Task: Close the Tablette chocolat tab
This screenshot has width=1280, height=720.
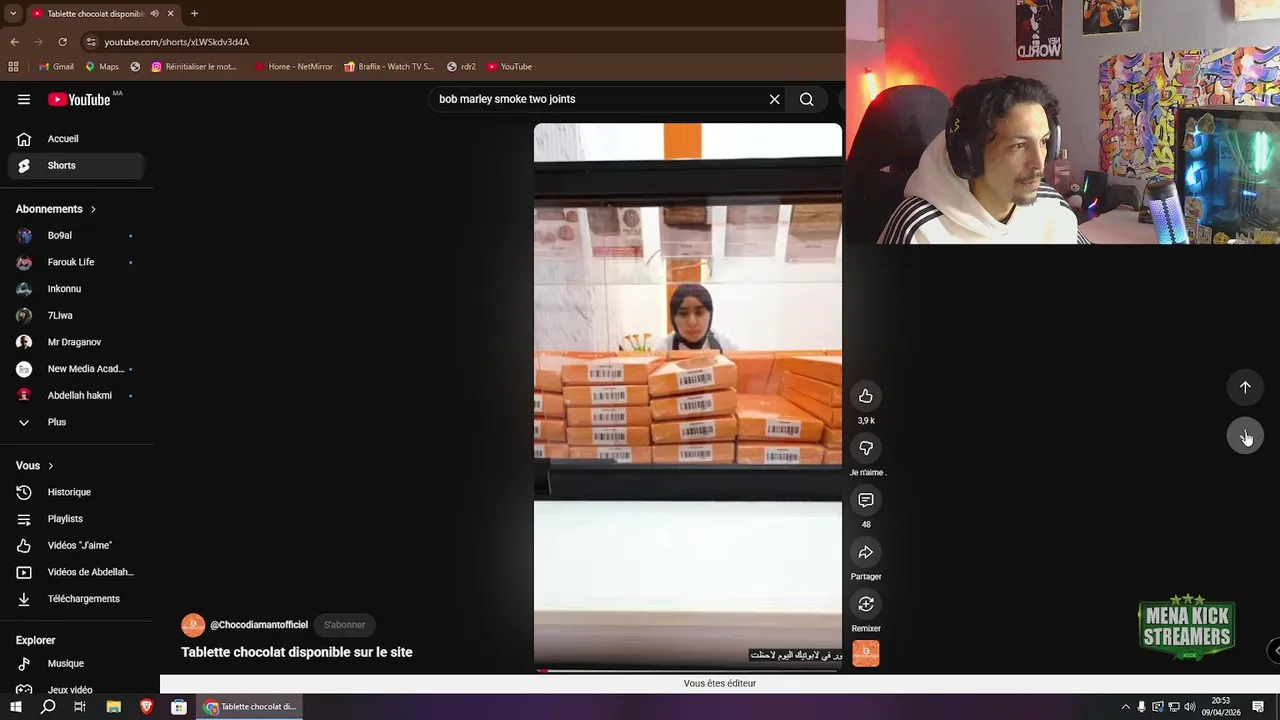Action: tap(170, 13)
